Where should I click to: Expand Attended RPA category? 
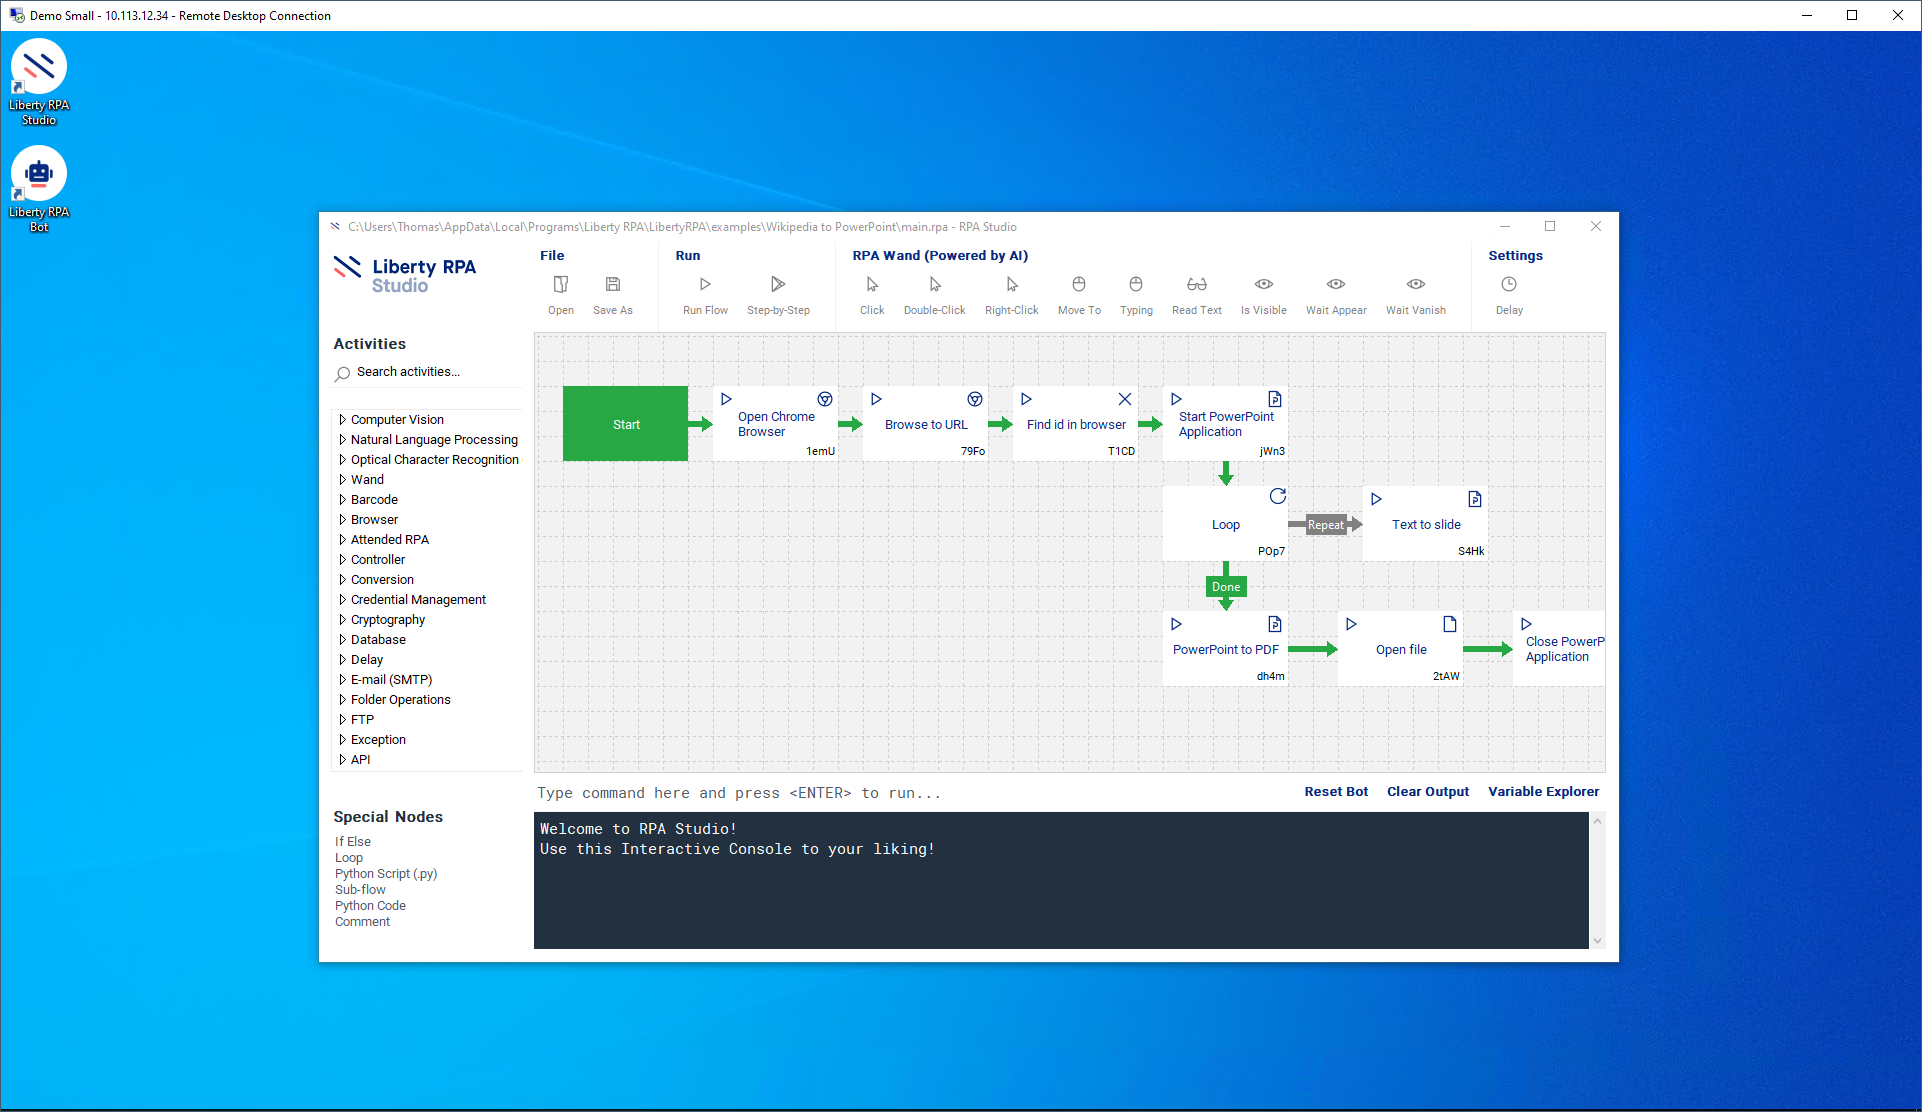click(342, 540)
